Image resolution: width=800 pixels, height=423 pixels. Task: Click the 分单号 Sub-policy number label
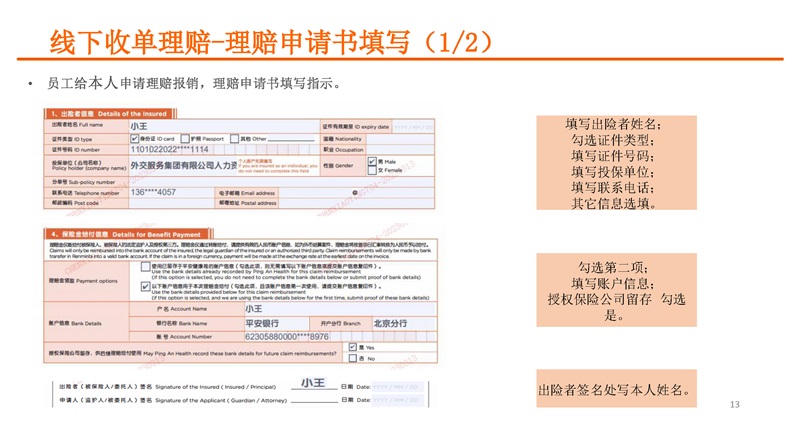tap(83, 182)
